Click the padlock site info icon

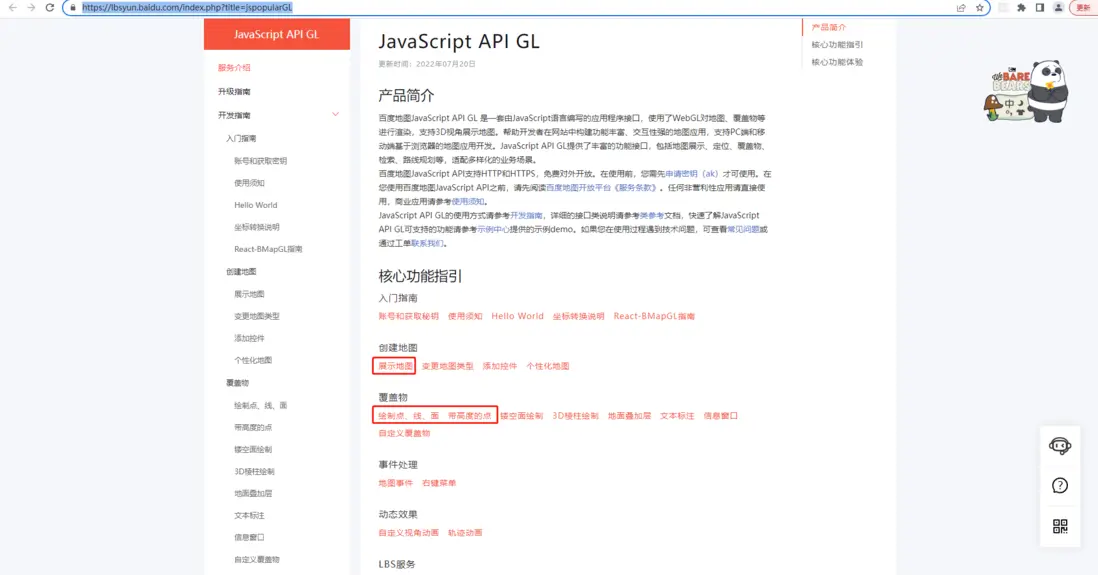73,8
